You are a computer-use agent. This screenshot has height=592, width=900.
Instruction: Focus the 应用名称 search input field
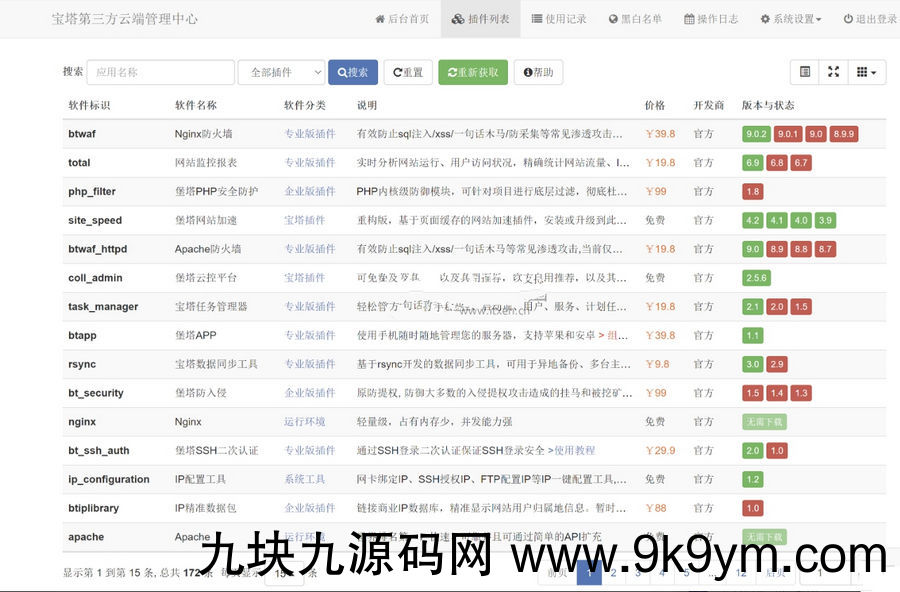point(160,72)
